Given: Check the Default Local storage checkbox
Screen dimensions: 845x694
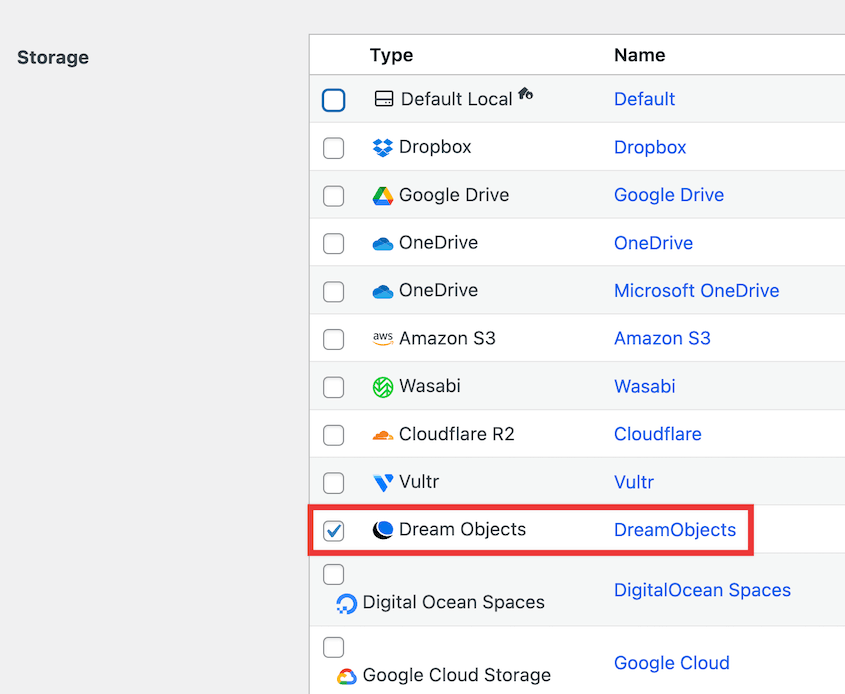Looking at the screenshot, I should pos(334,100).
